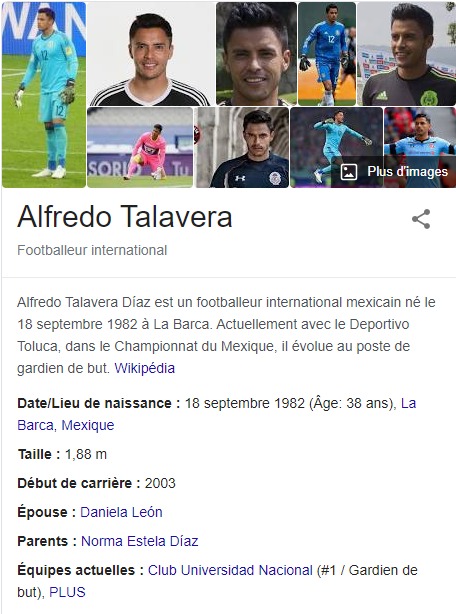Click the image icon in Plus d'images

[348, 172]
